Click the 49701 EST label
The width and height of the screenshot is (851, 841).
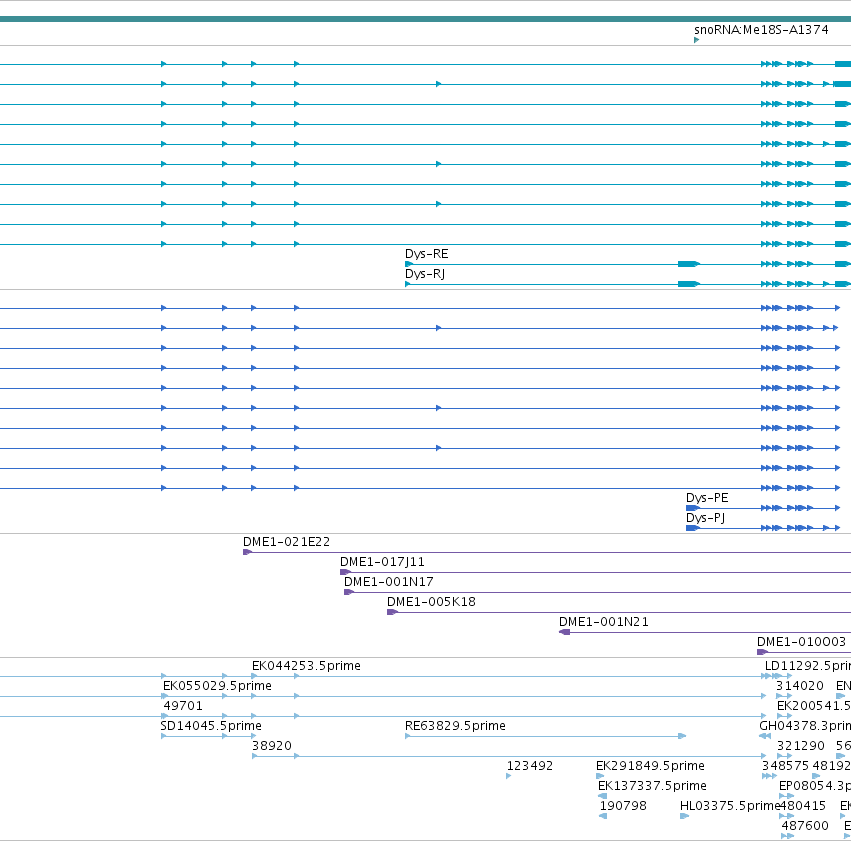coord(183,706)
